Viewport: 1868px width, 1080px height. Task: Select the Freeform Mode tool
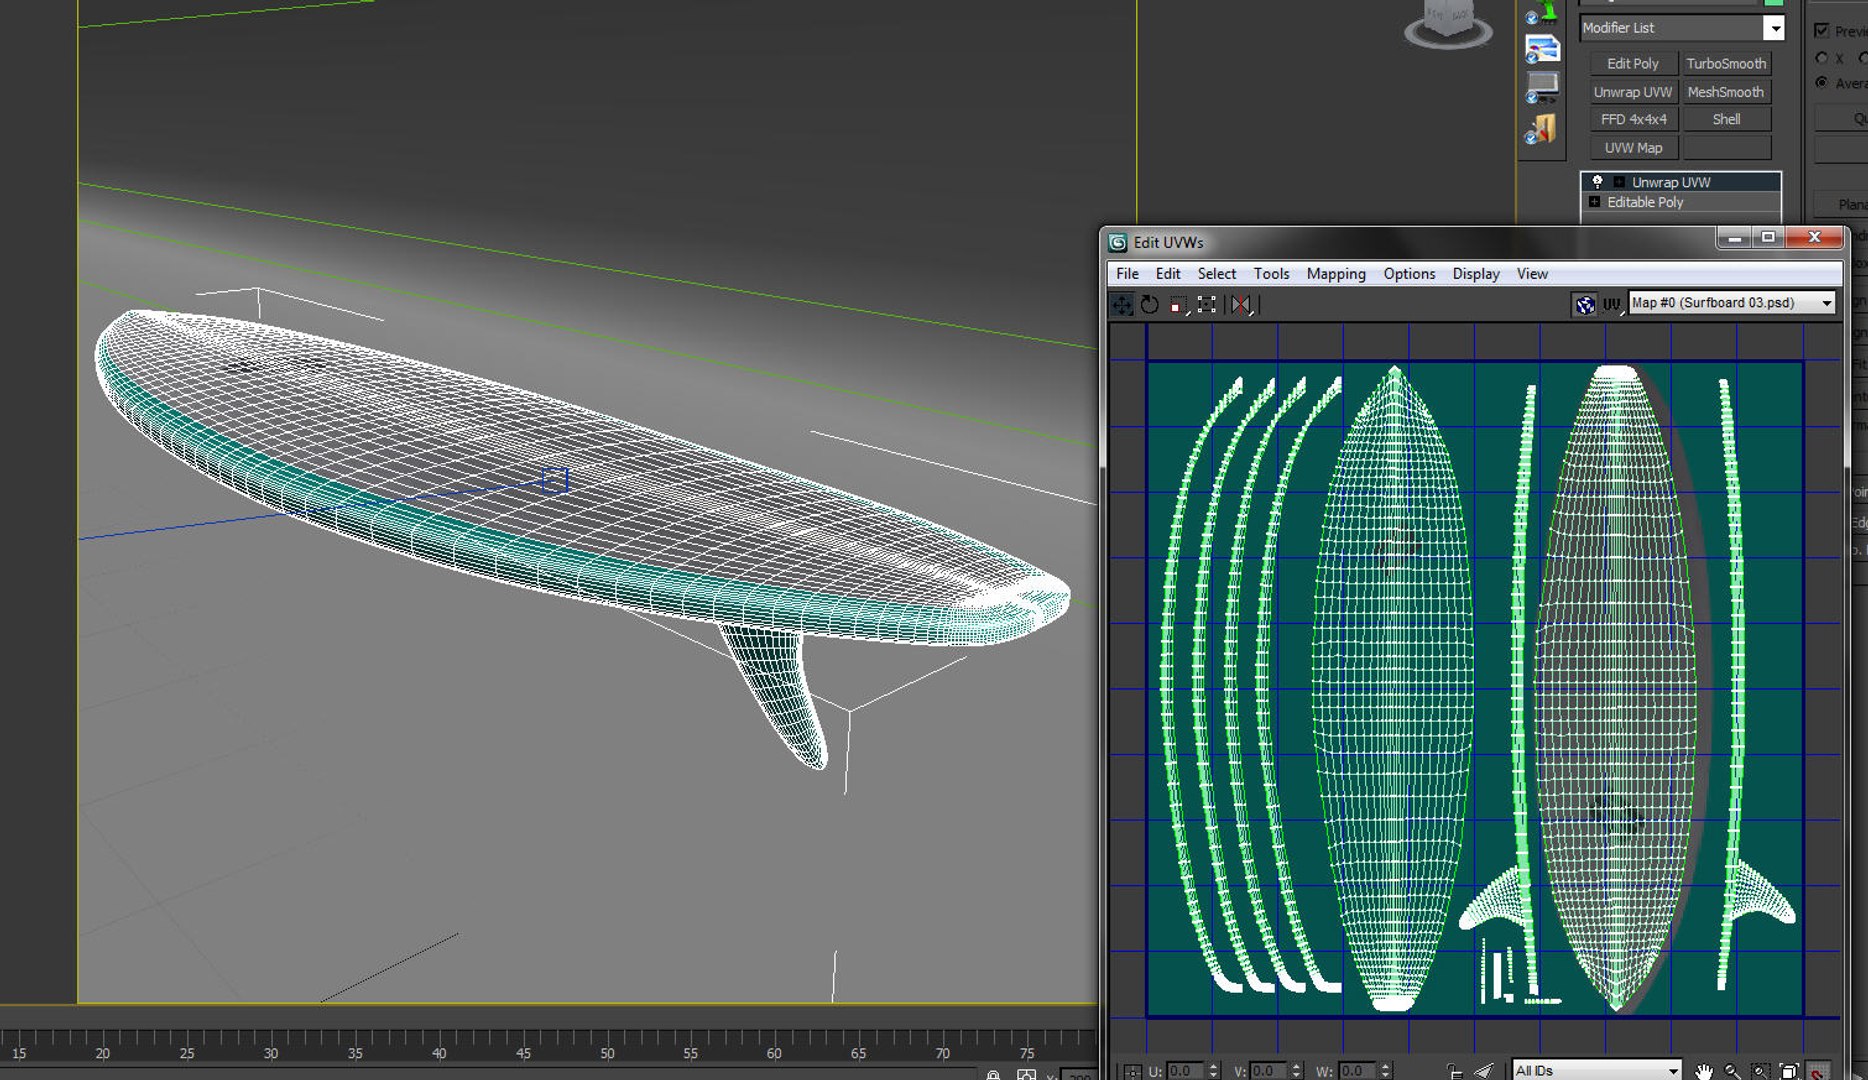(1207, 304)
